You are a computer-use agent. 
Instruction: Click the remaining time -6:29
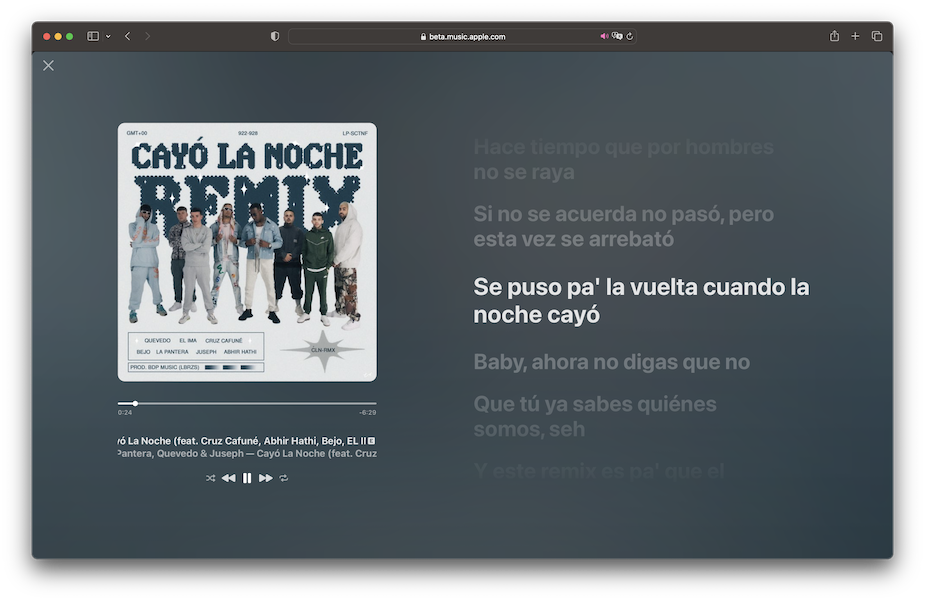pyautogui.click(x=368, y=413)
